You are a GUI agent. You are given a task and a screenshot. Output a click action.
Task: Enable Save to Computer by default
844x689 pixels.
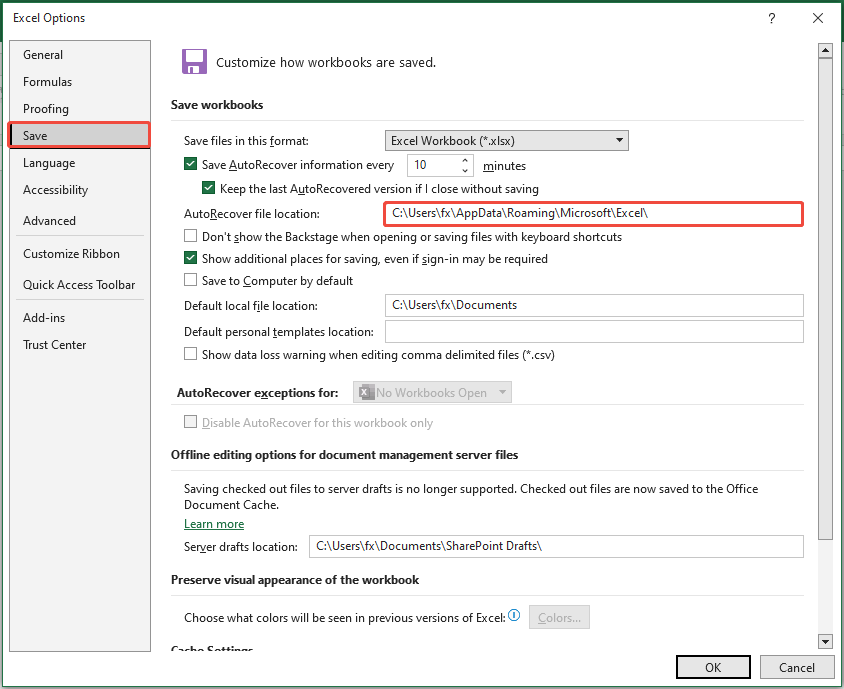tap(190, 281)
